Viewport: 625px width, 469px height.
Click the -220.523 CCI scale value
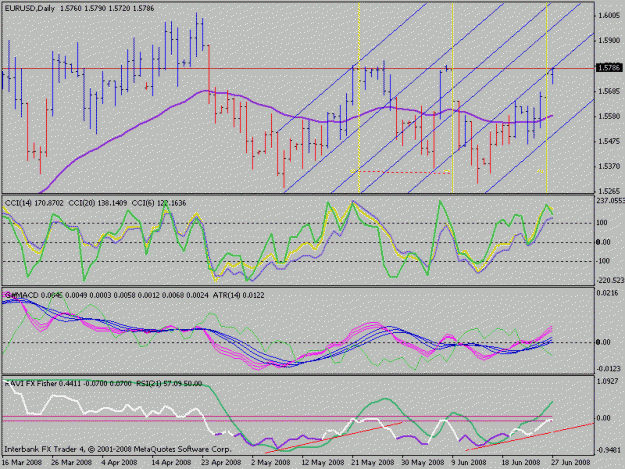click(610, 281)
